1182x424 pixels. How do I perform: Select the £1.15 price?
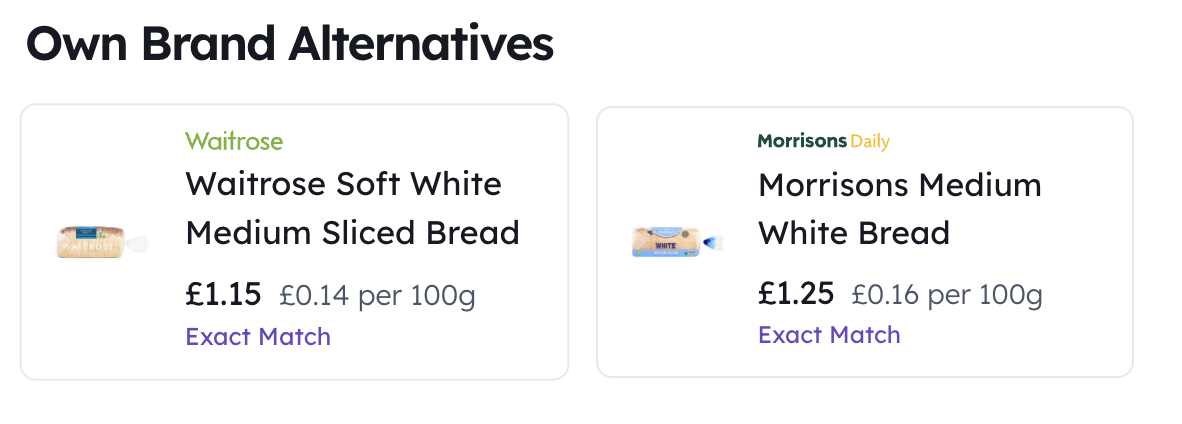pyautogui.click(x=223, y=294)
